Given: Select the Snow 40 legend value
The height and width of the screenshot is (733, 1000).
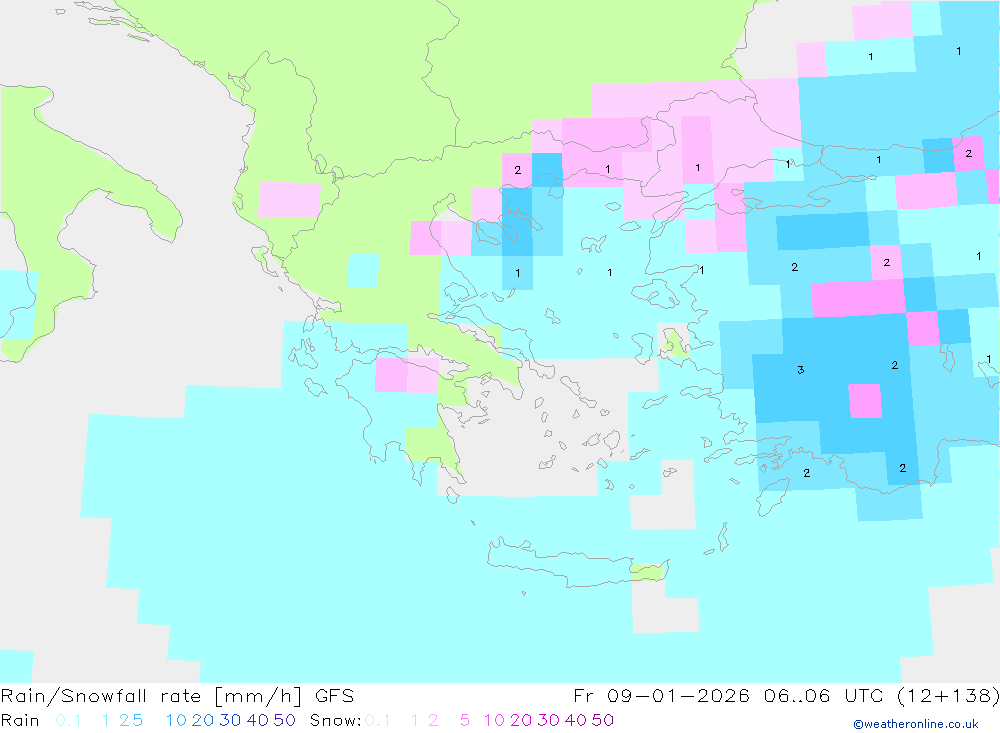Looking at the screenshot, I should 576,720.
